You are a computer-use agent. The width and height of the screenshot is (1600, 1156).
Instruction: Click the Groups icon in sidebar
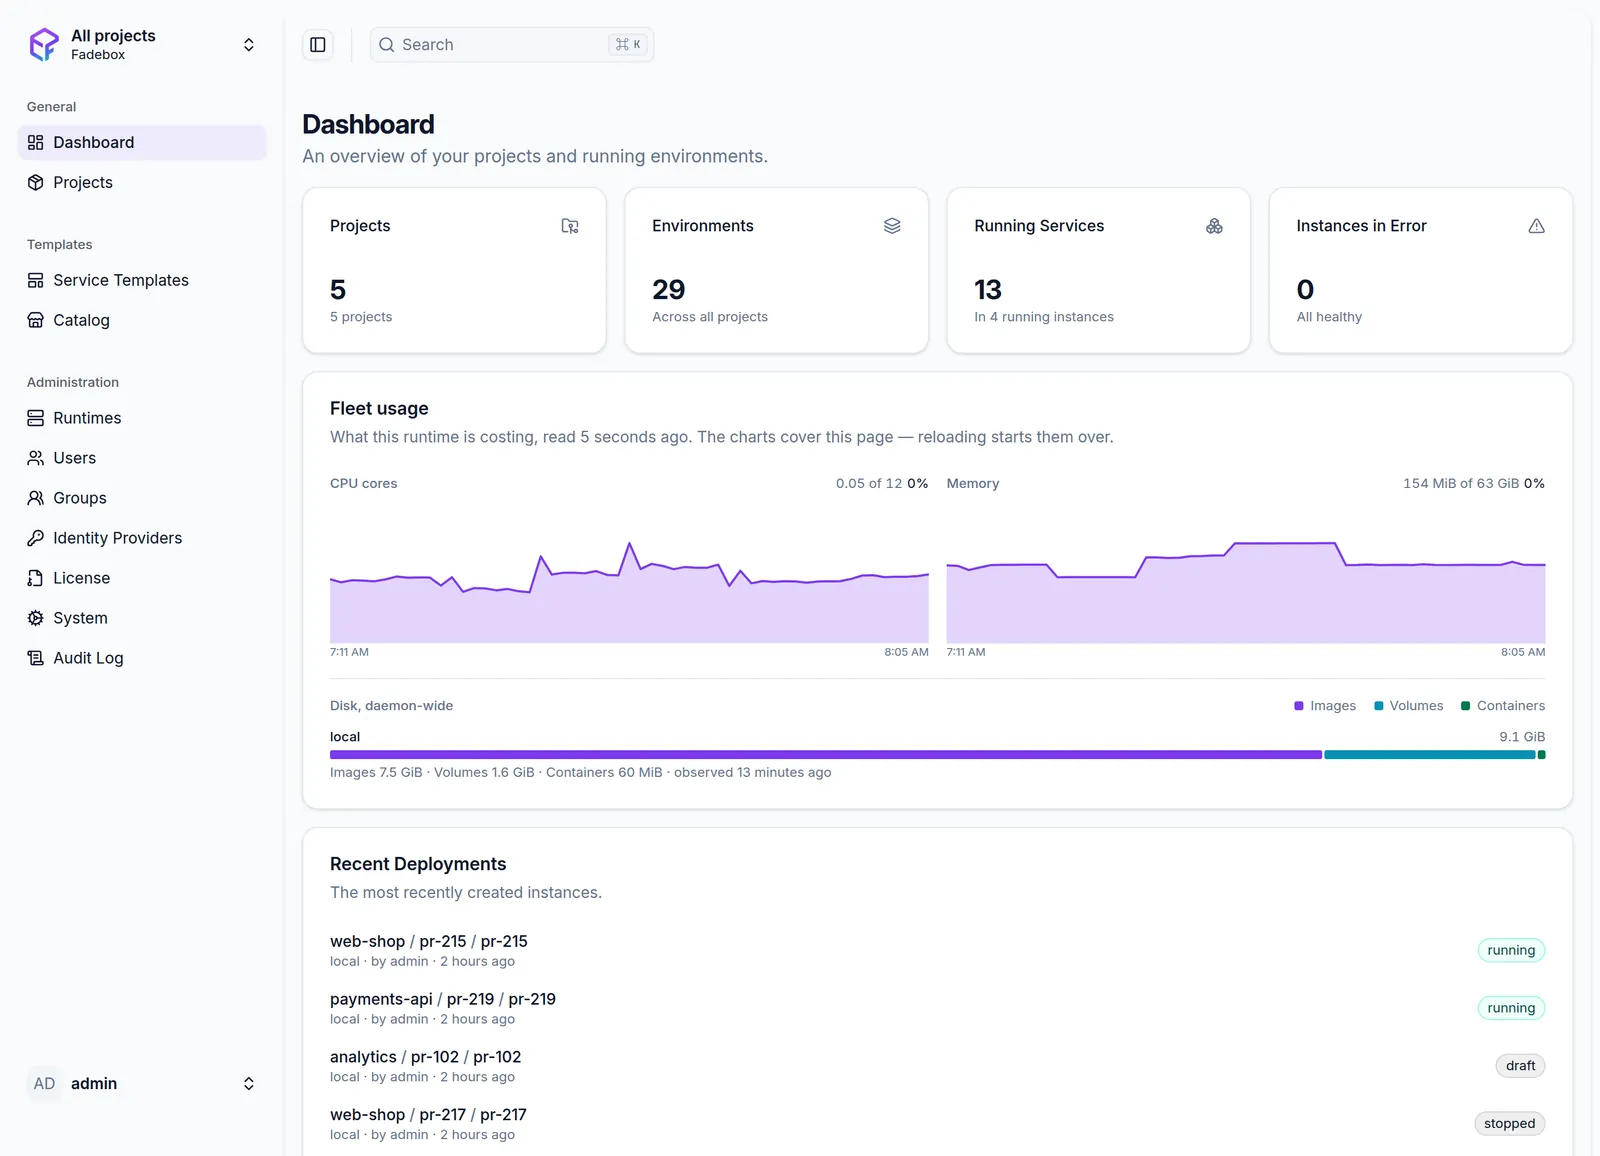36,498
